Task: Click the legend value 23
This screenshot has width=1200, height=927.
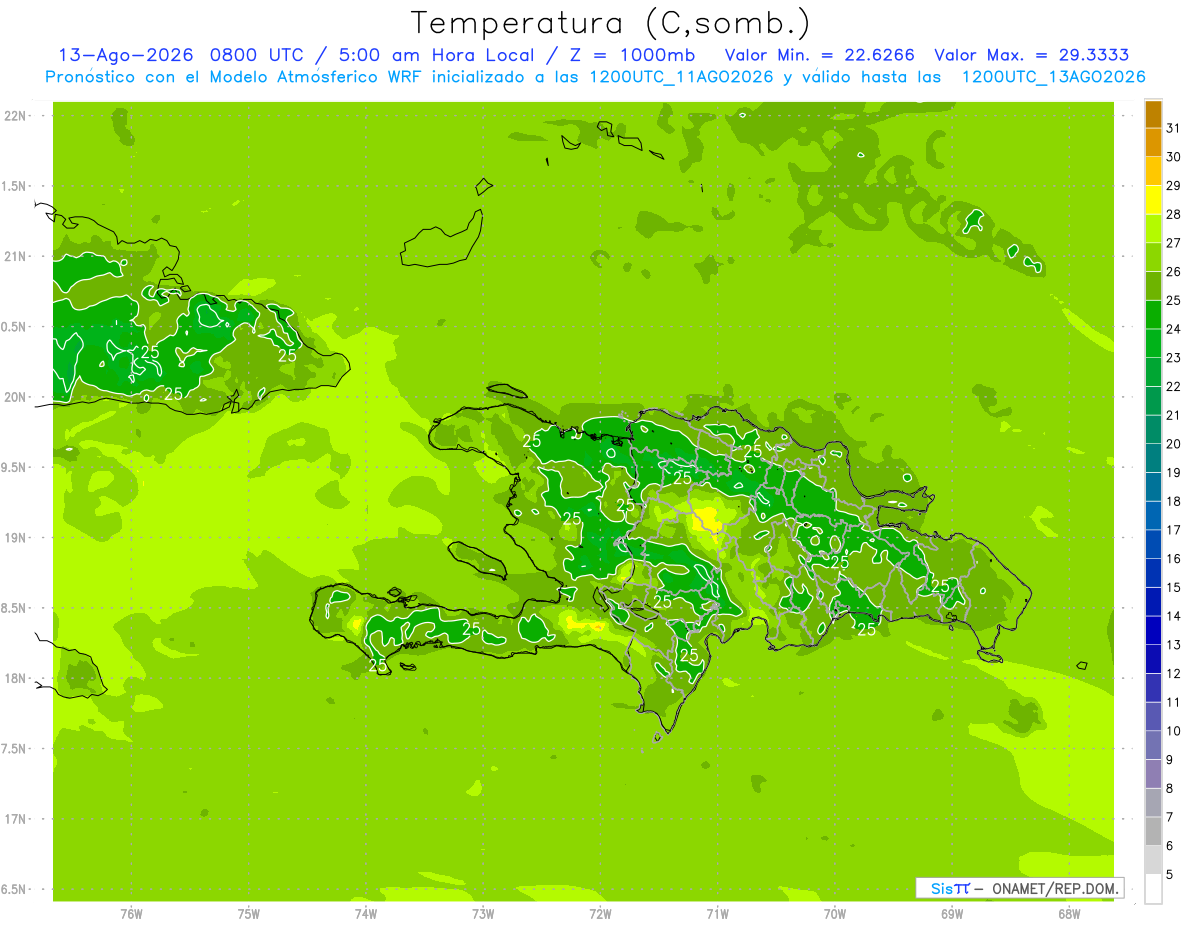Action: click(1174, 358)
